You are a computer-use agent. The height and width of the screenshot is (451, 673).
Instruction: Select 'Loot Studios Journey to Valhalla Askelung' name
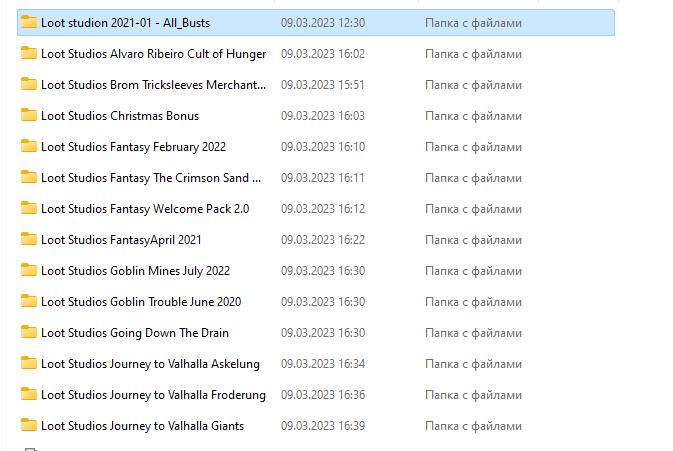point(151,364)
